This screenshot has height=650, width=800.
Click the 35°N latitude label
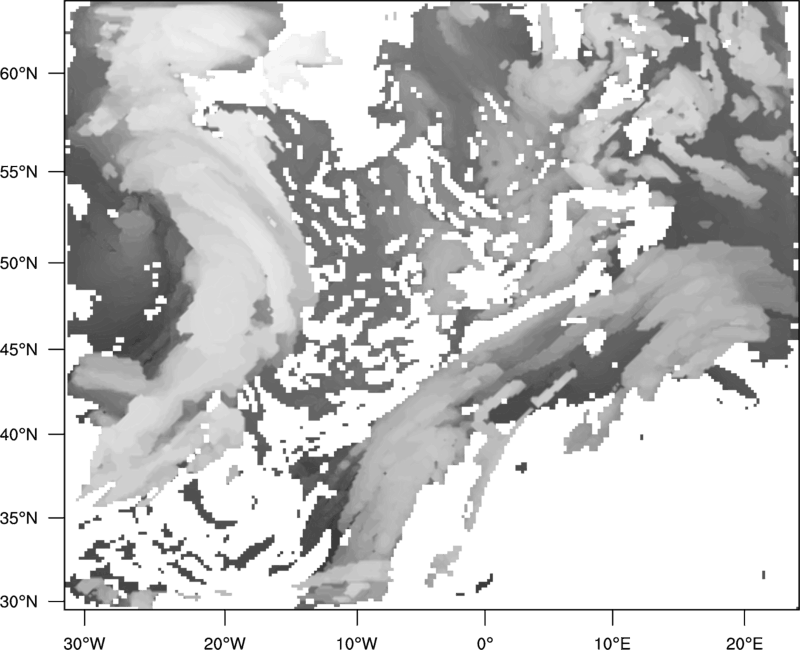[x=19, y=518]
